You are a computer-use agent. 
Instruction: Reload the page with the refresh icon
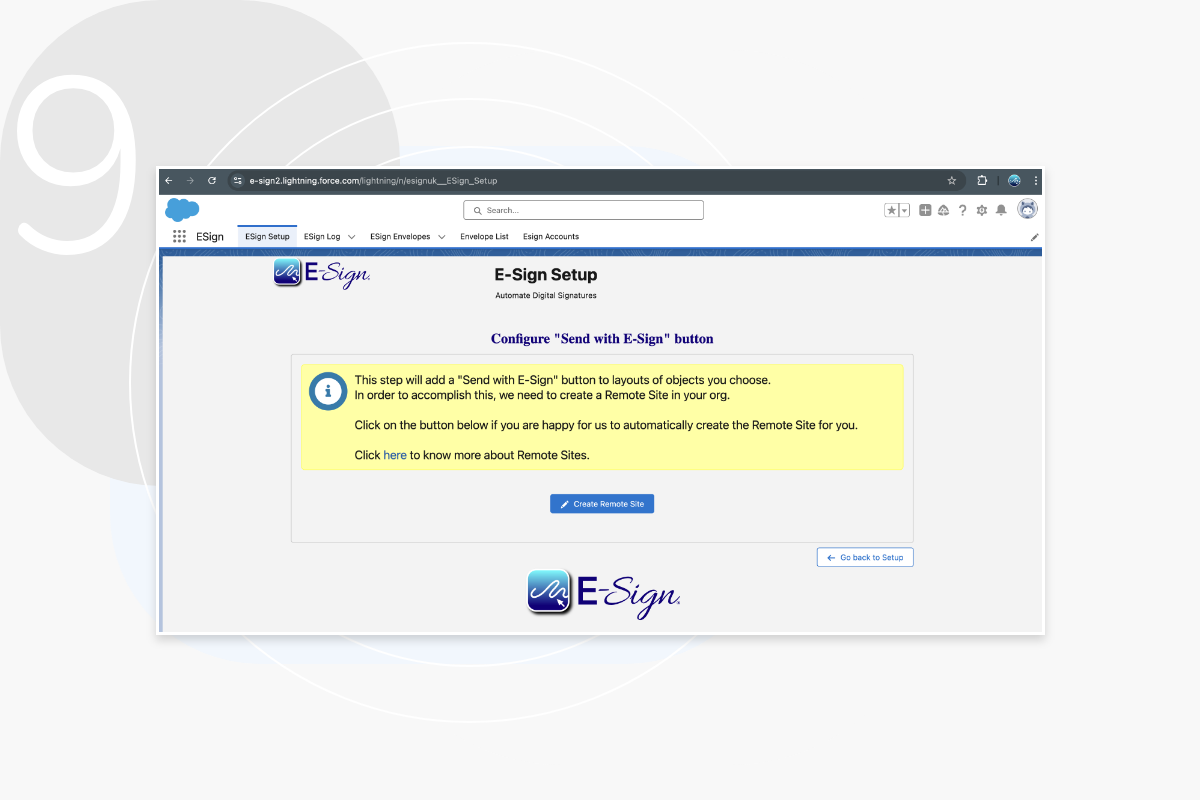[x=212, y=181]
